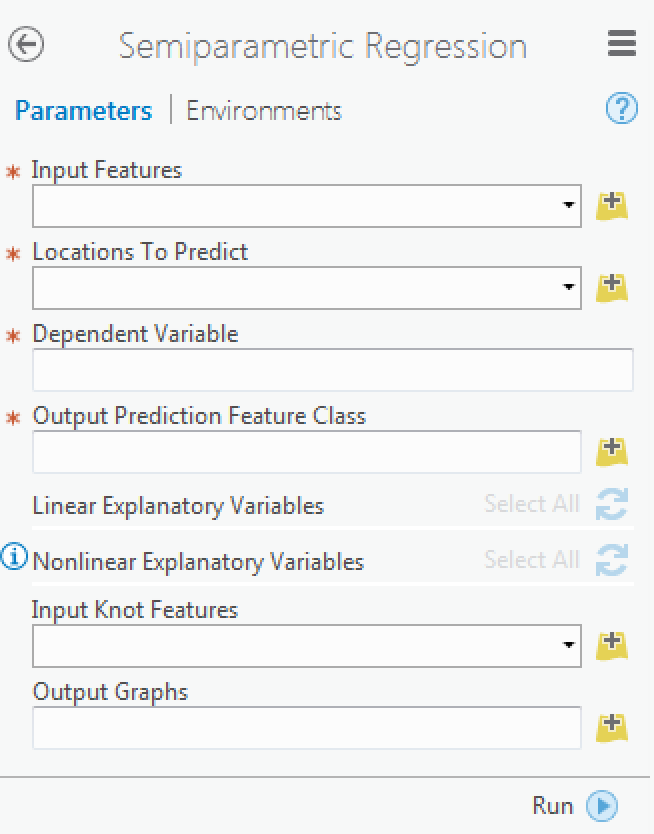Browse folder for Input Features
This screenshot has height=834, width=654.
(612, 206)
